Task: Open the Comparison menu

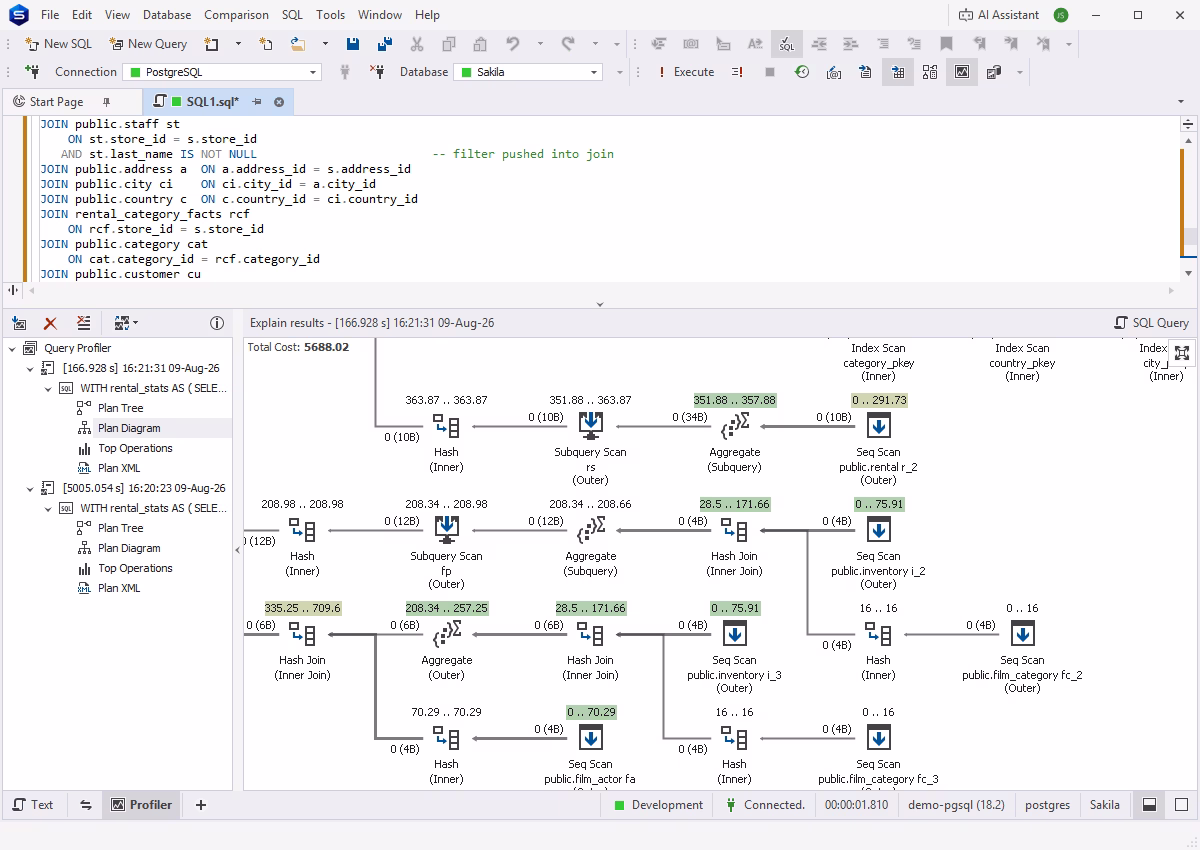Action: coord(236,15)
